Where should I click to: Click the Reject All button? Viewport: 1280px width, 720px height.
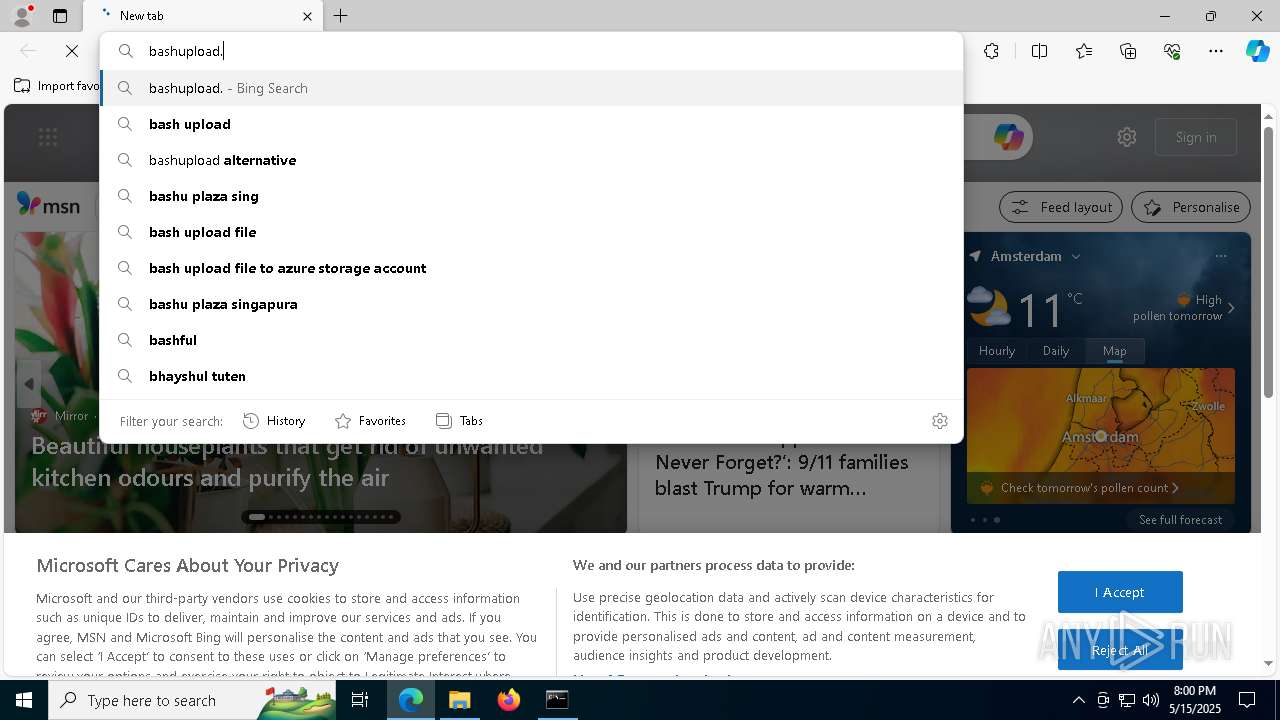pyautogui.click(x=1120, y=650)
